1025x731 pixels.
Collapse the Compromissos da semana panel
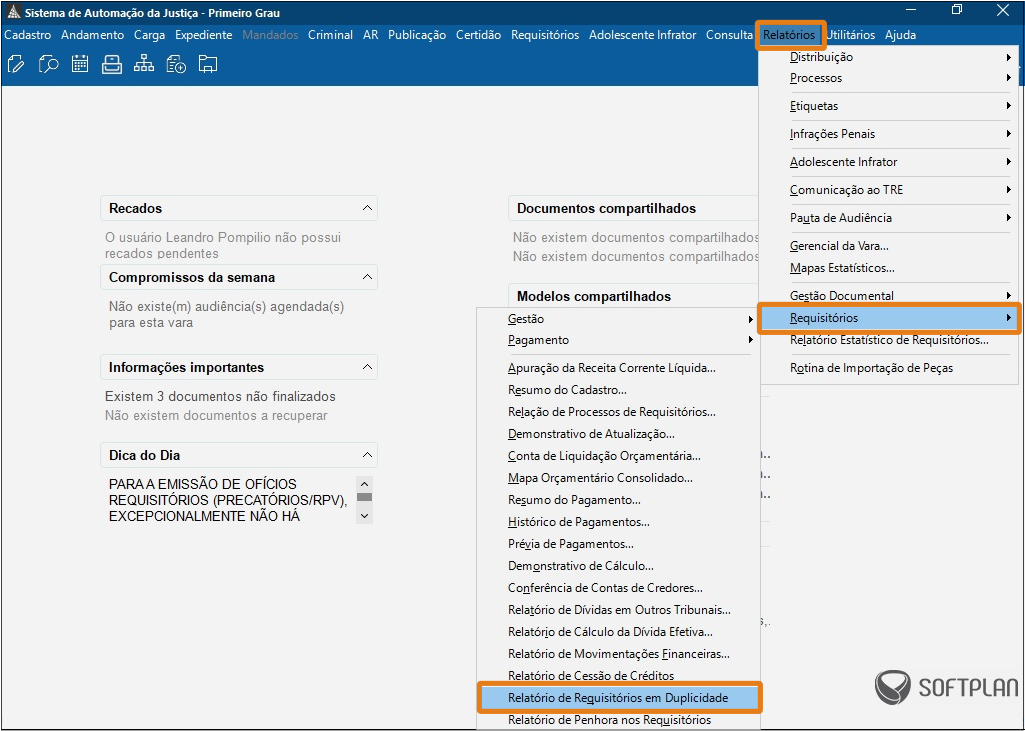pos(367,277)
